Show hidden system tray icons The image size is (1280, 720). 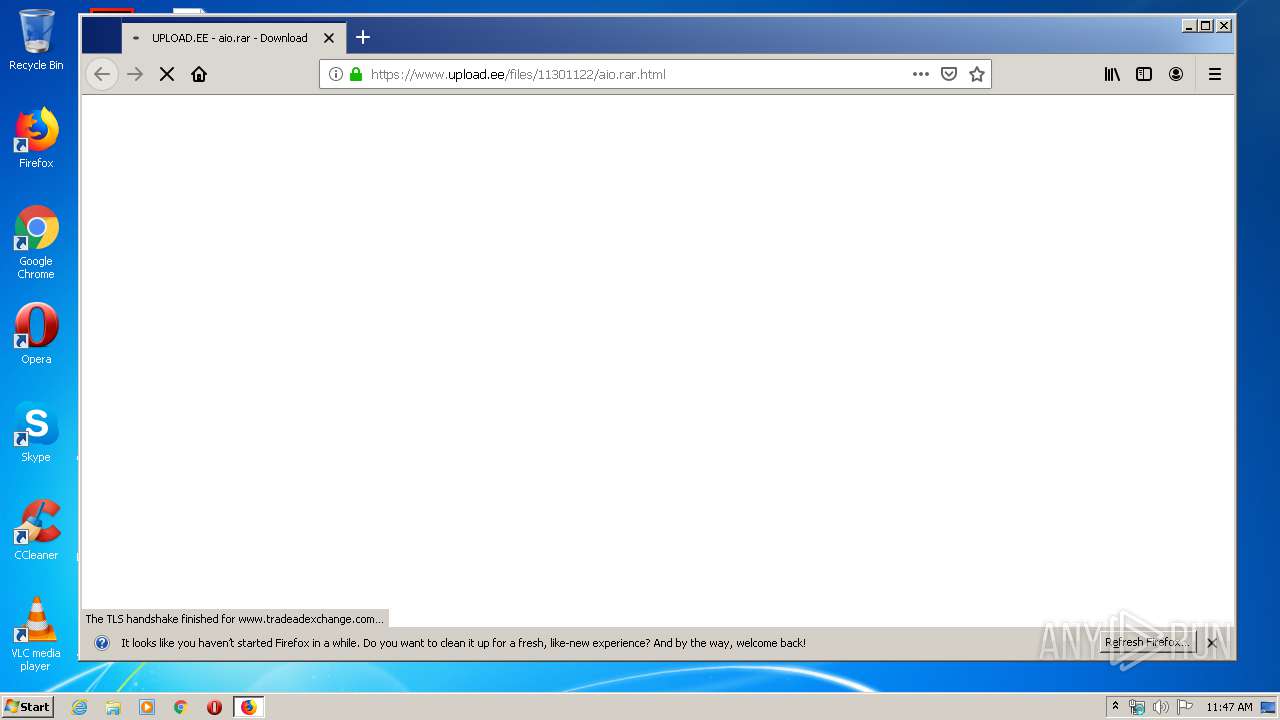tap(1116, 707)
